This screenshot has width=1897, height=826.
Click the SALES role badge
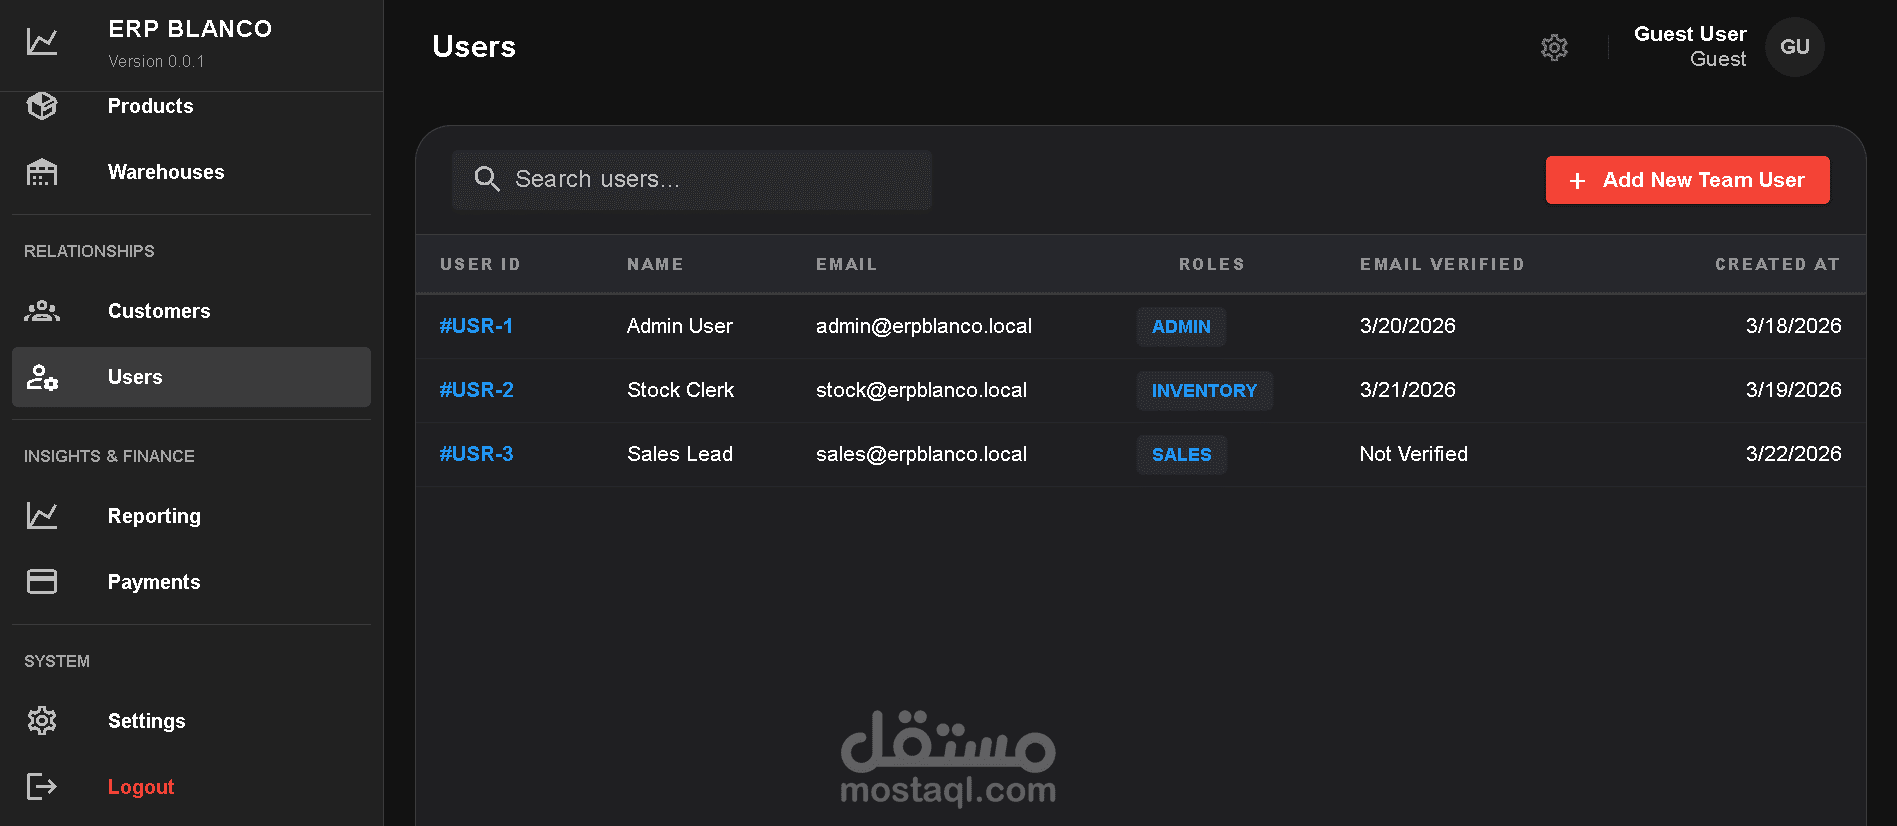point(1181,455)
